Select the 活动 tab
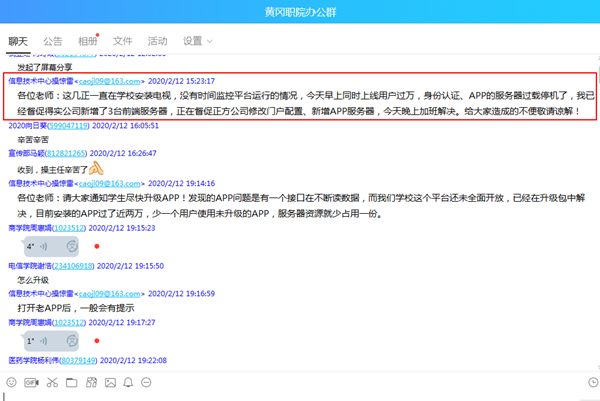600x401 pixels. click(157, 41)
